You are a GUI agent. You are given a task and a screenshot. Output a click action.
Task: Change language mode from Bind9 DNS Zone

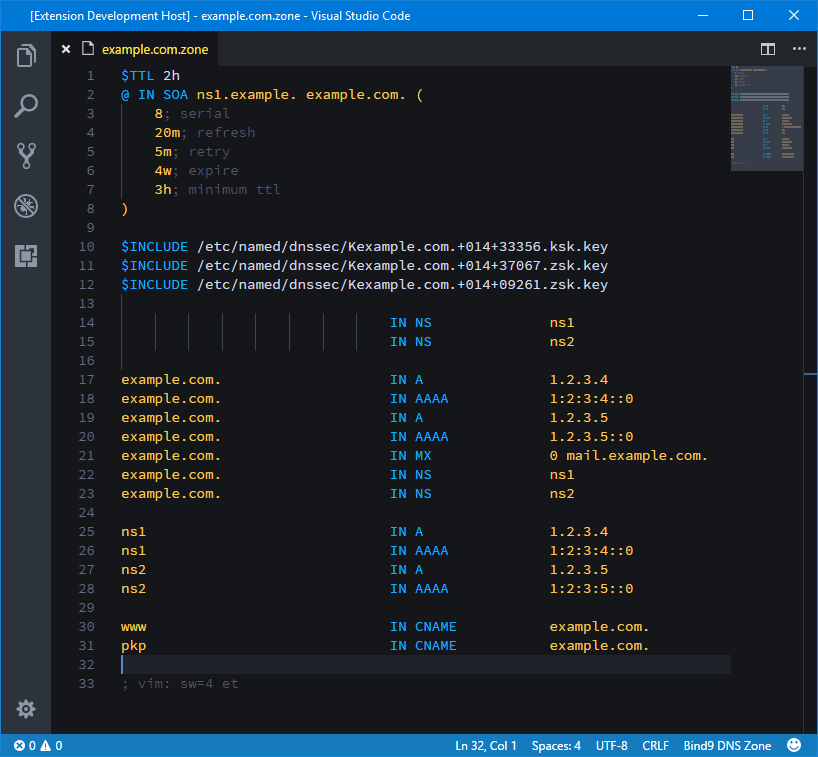click(727, 745)
